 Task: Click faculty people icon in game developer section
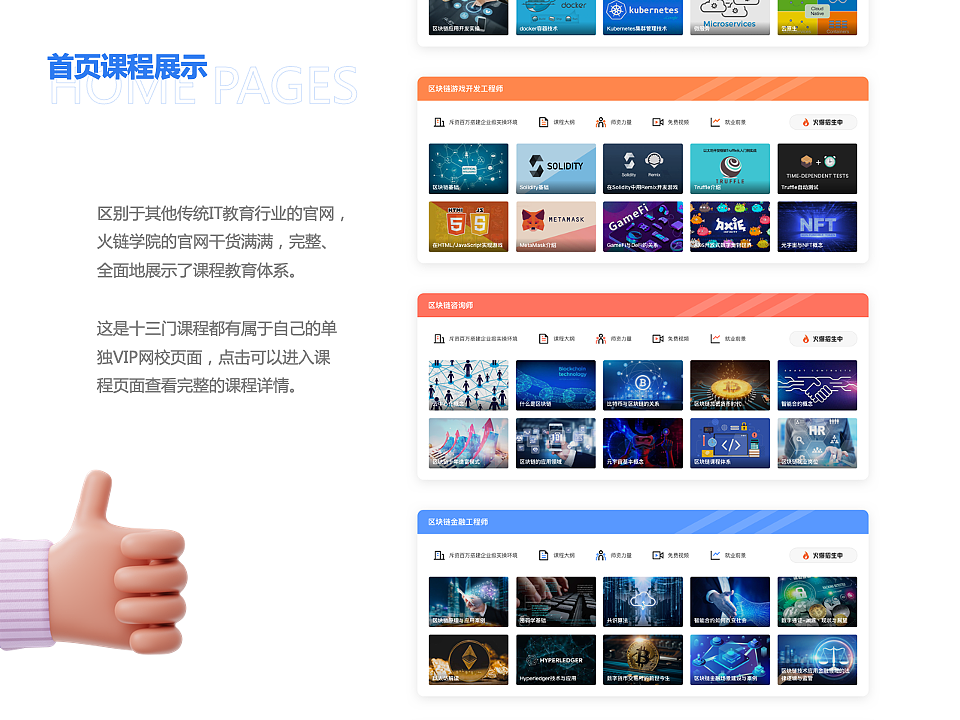tap(601, 122)
